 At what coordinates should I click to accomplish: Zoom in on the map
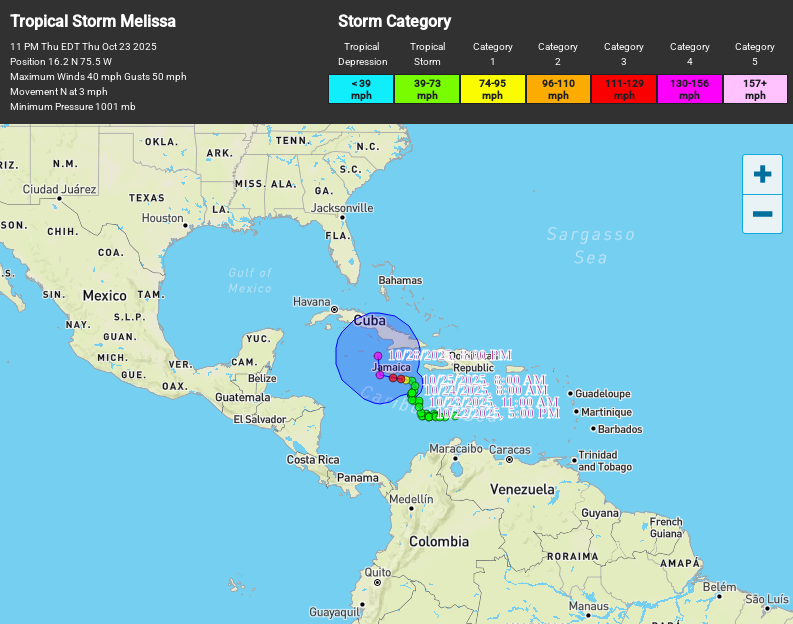pyautogui.click(x=762, y=174)
